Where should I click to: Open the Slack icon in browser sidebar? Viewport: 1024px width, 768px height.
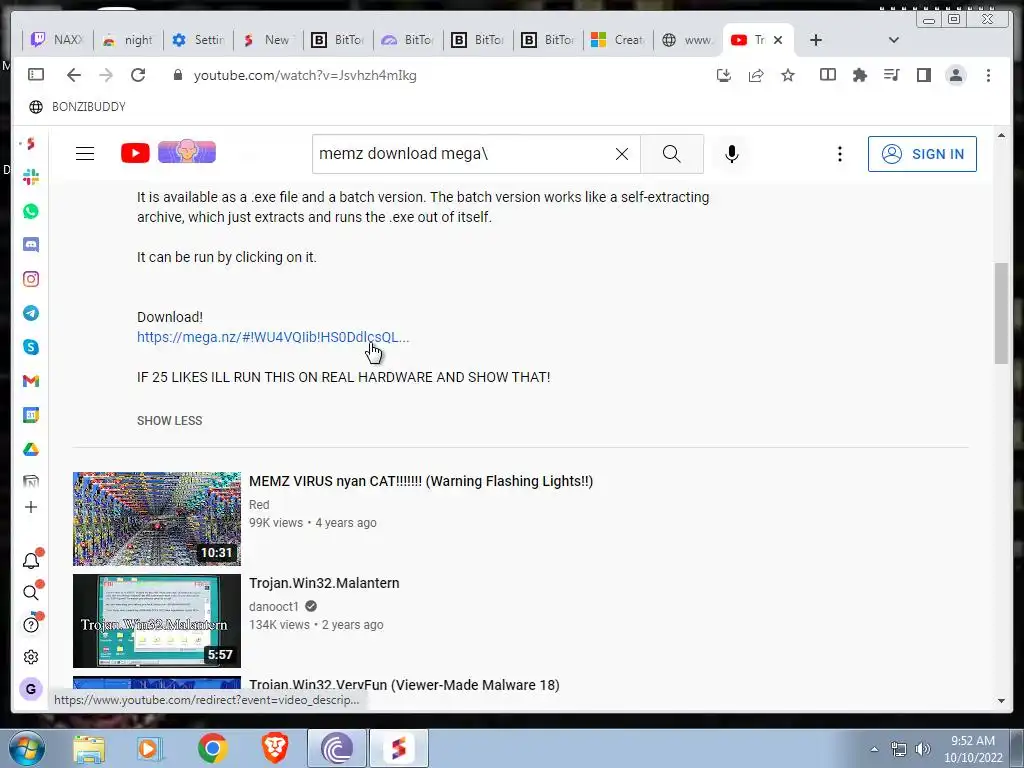[31, 177]
